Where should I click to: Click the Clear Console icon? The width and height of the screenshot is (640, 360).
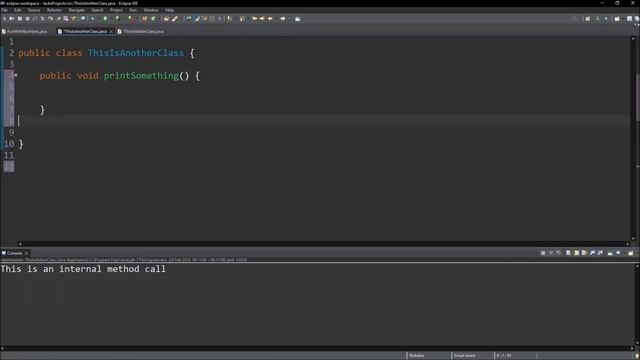pos(568,253)
